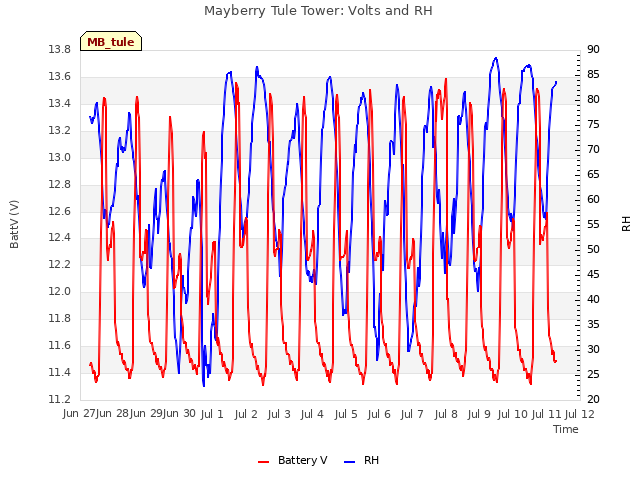640x480 pixels.
Task: Toggle the Battery V legend entry
Action: pyautogui.click(x=293, y=460)
